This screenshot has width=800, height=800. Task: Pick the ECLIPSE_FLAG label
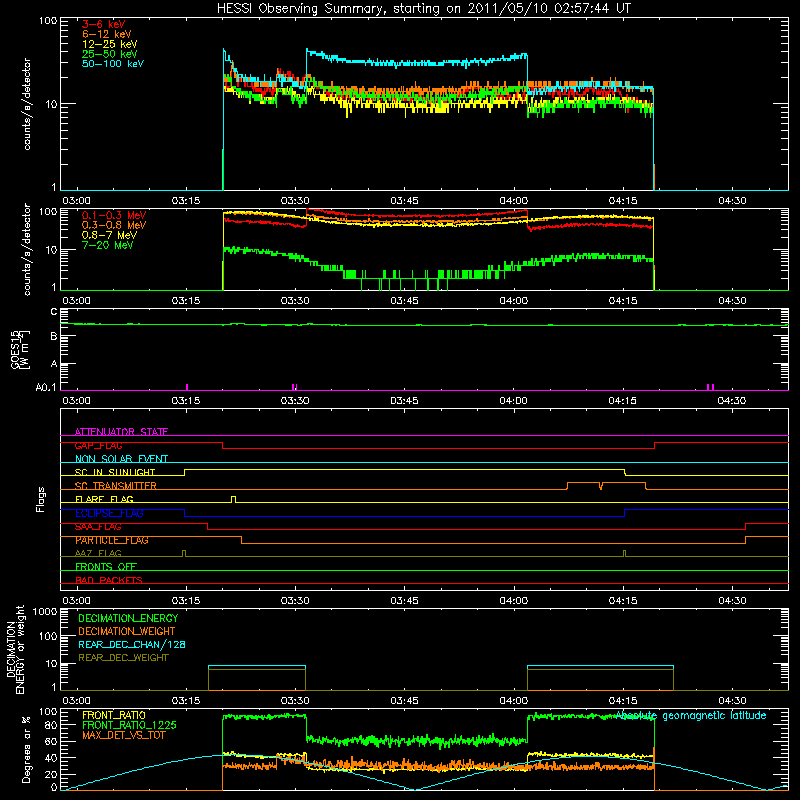click(109, 513)
